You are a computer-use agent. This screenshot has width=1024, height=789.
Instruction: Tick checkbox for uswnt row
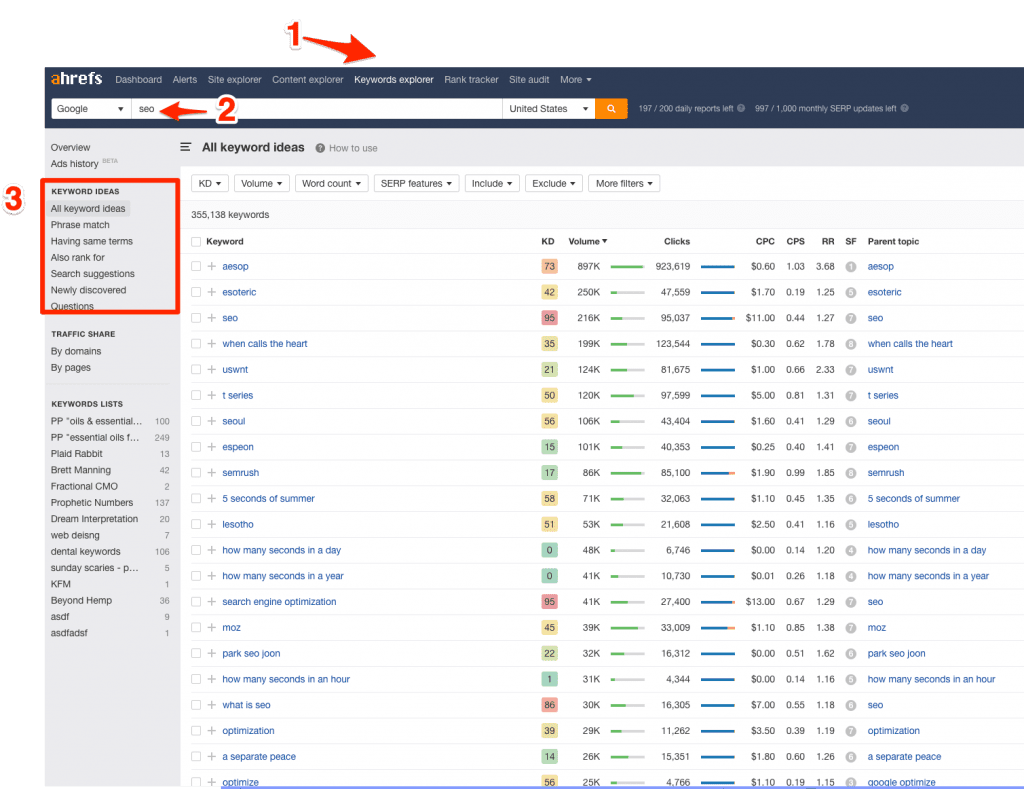pos(196,370)
